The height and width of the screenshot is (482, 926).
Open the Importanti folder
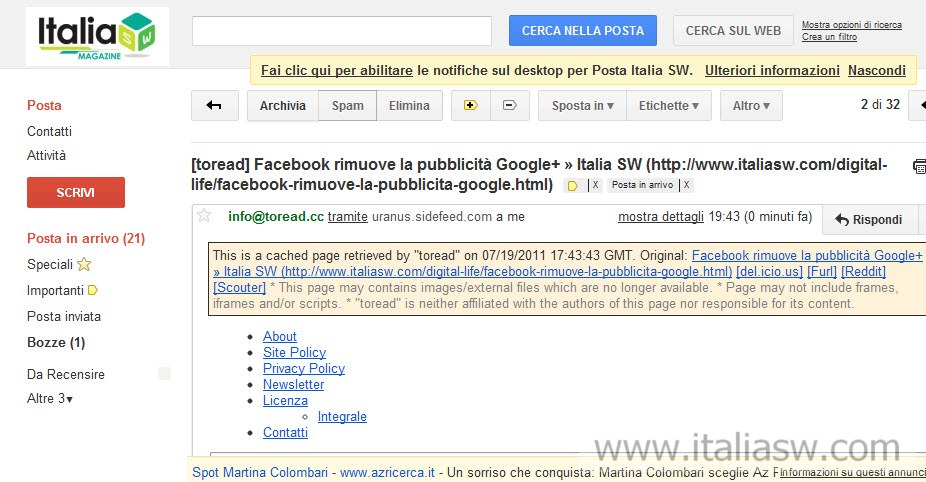pyautogui.click(x=56, y=291)
